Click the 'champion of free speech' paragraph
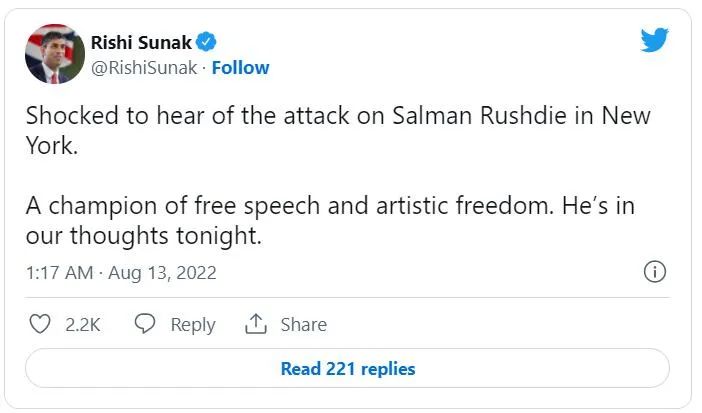702x413 pixels. tap(330, 206)
